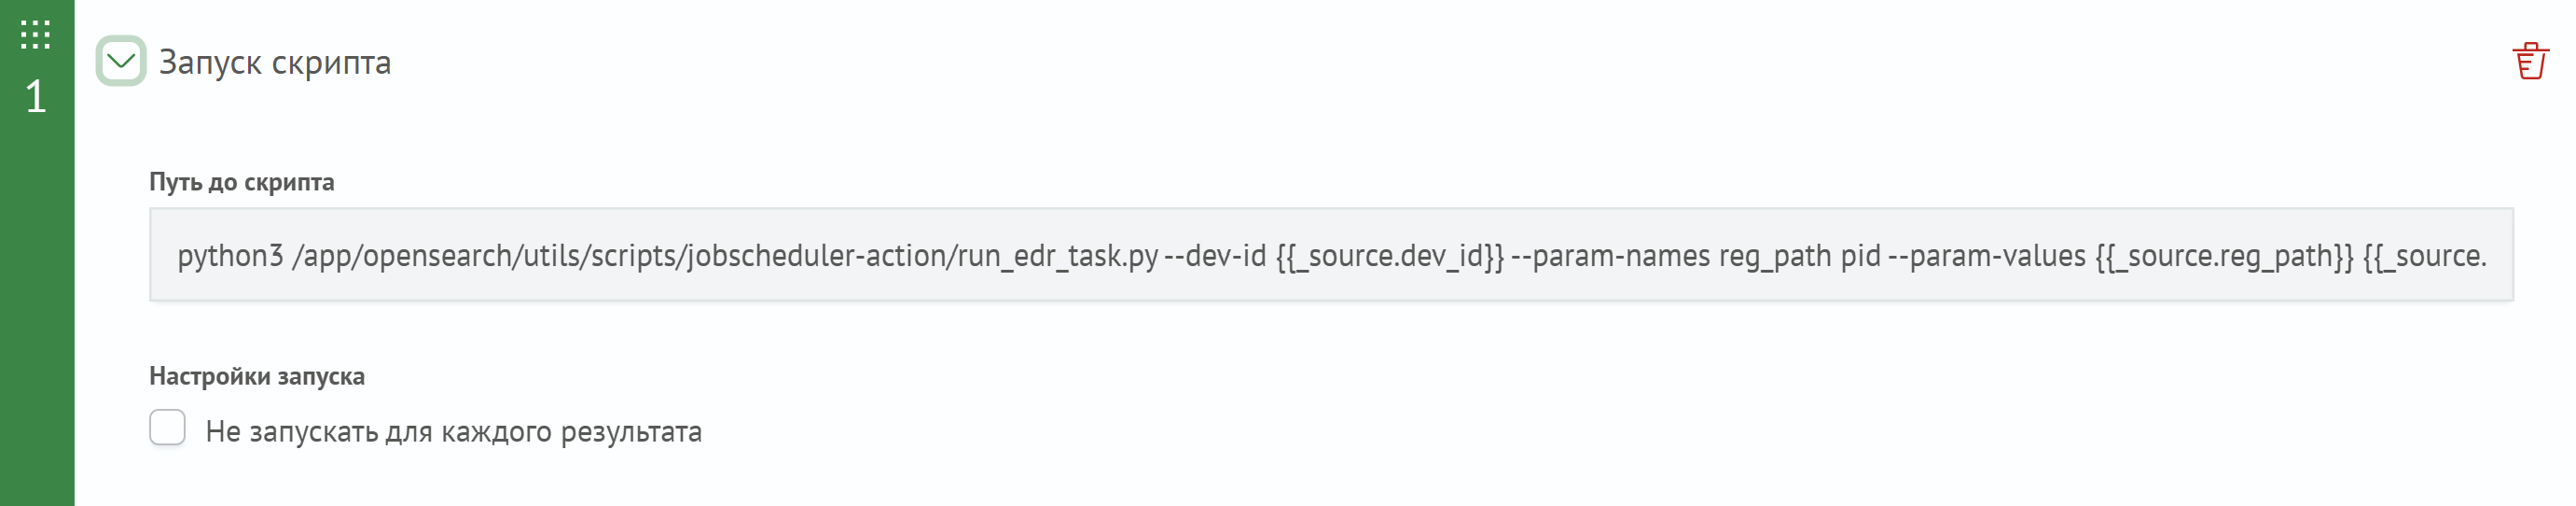
Task: Toggle the green-bordered chevron button
Action: (x=121, y=61)
